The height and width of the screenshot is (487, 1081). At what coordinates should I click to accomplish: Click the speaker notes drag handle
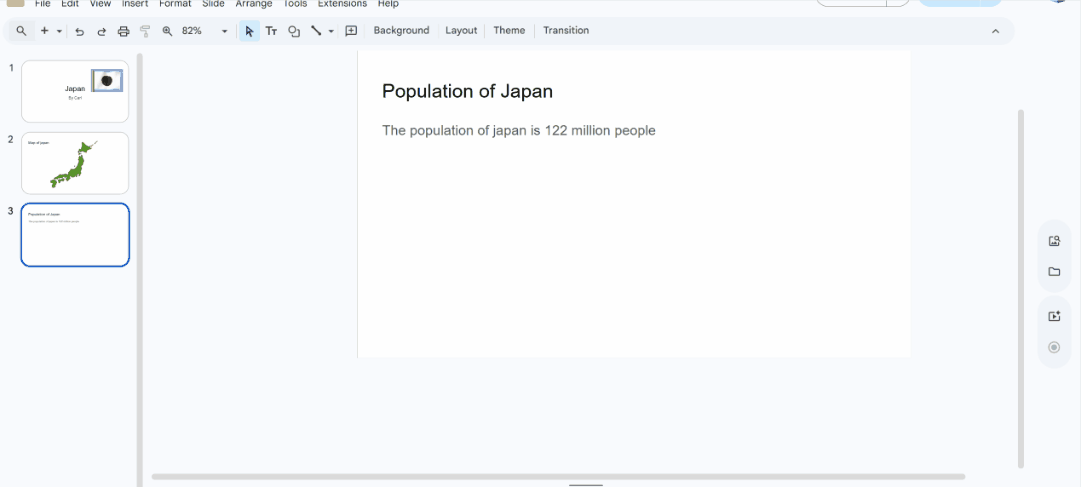click(x=586, y=485)
